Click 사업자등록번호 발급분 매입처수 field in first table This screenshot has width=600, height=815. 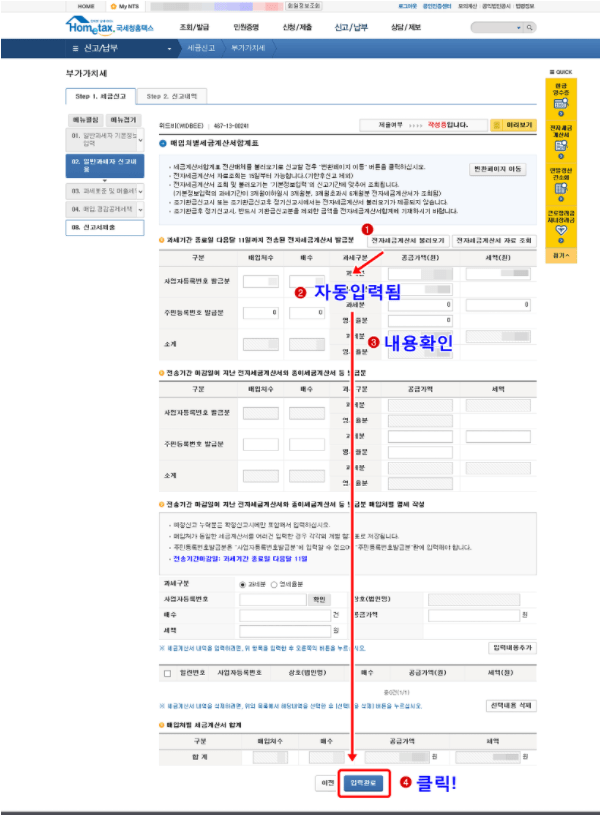click(x=261, y=281)
